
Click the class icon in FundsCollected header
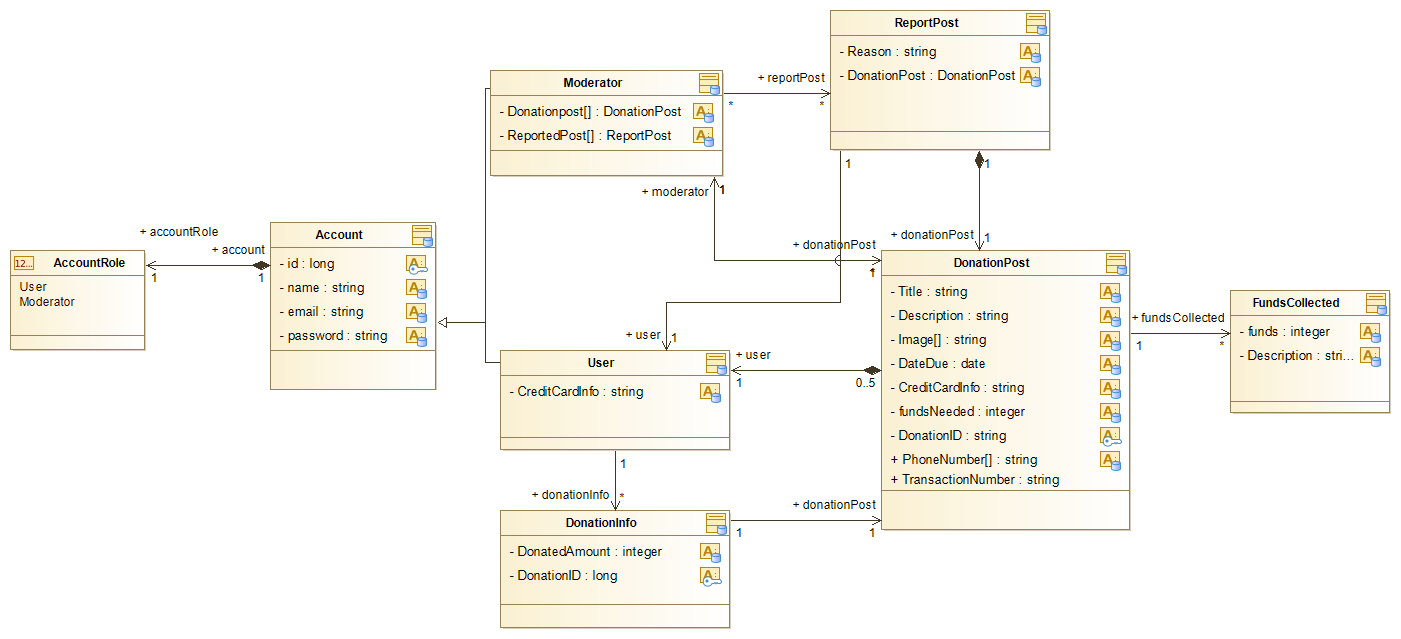(x=1376, y=303)
